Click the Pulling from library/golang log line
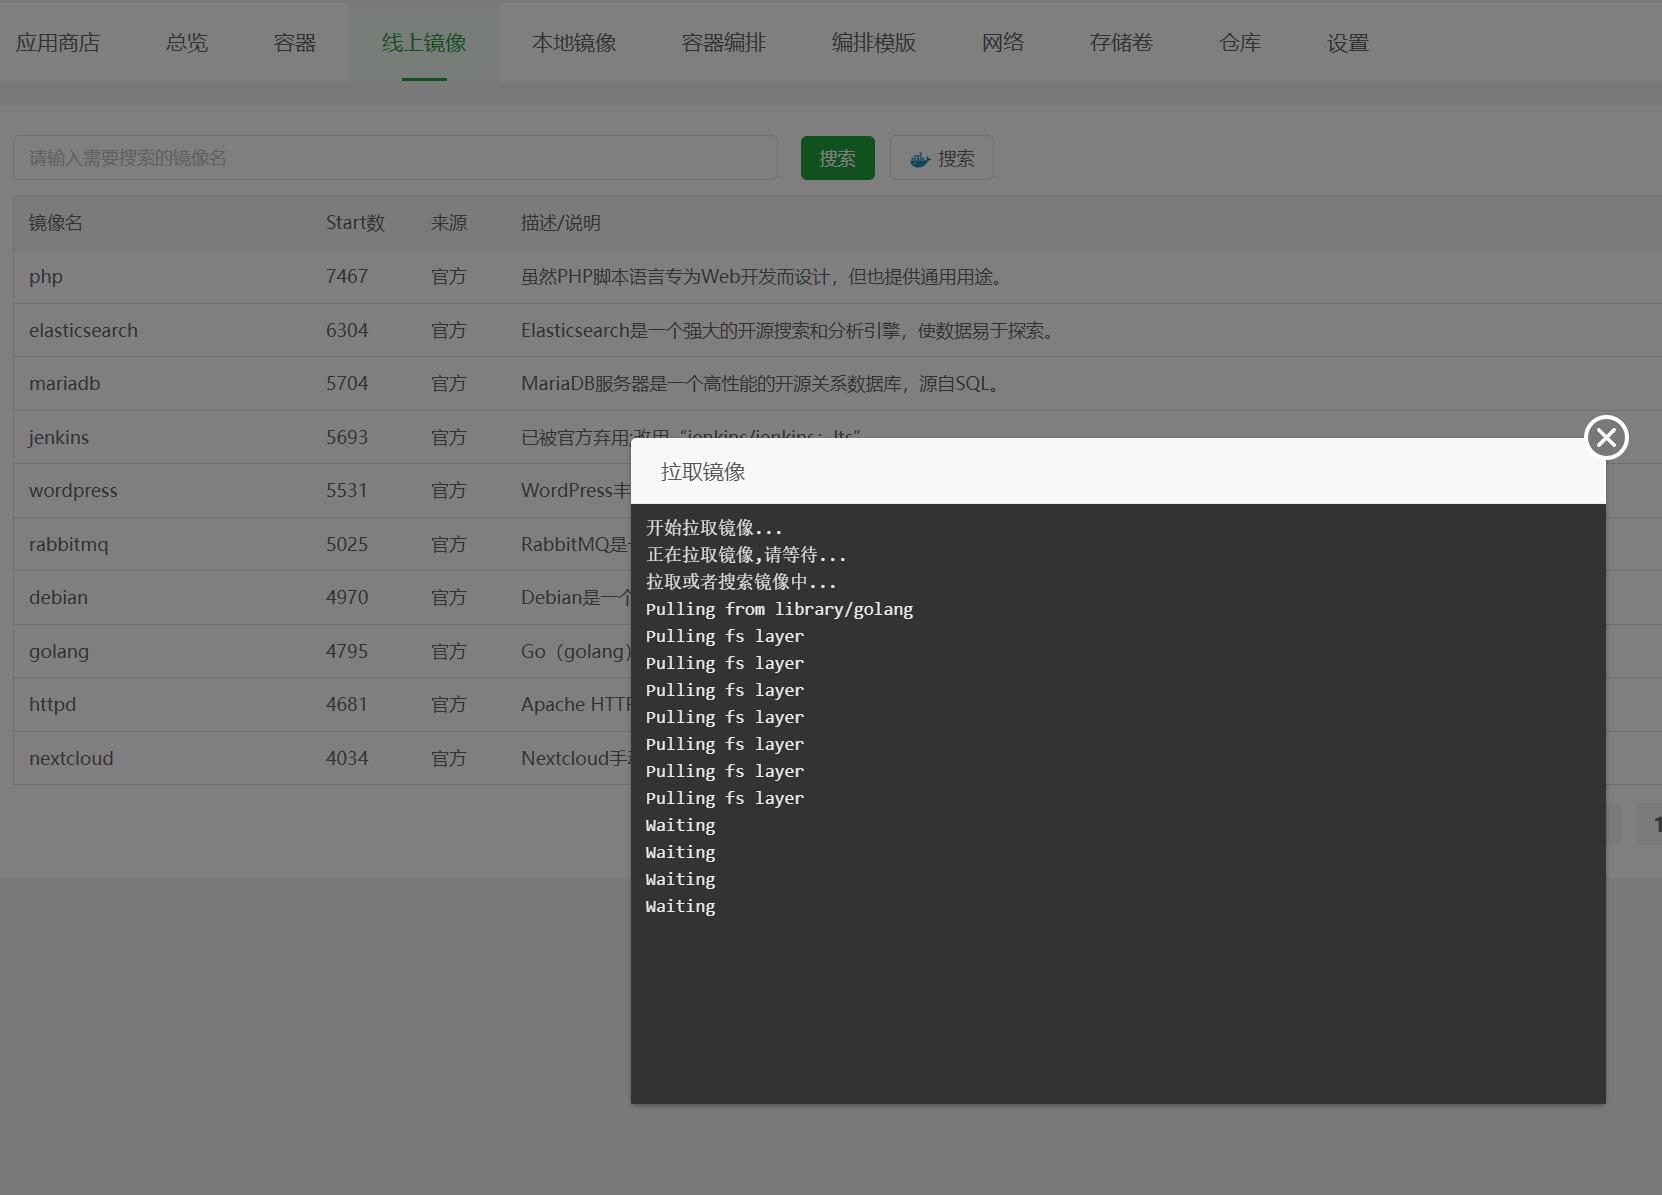Image resolution: width=1662 pixels, height=1195 pixels. [779, 609]
